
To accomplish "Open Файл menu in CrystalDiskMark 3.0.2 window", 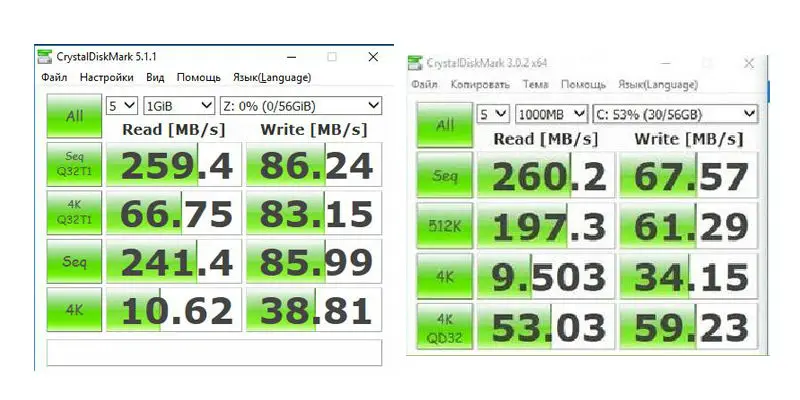I will point(424,84).
